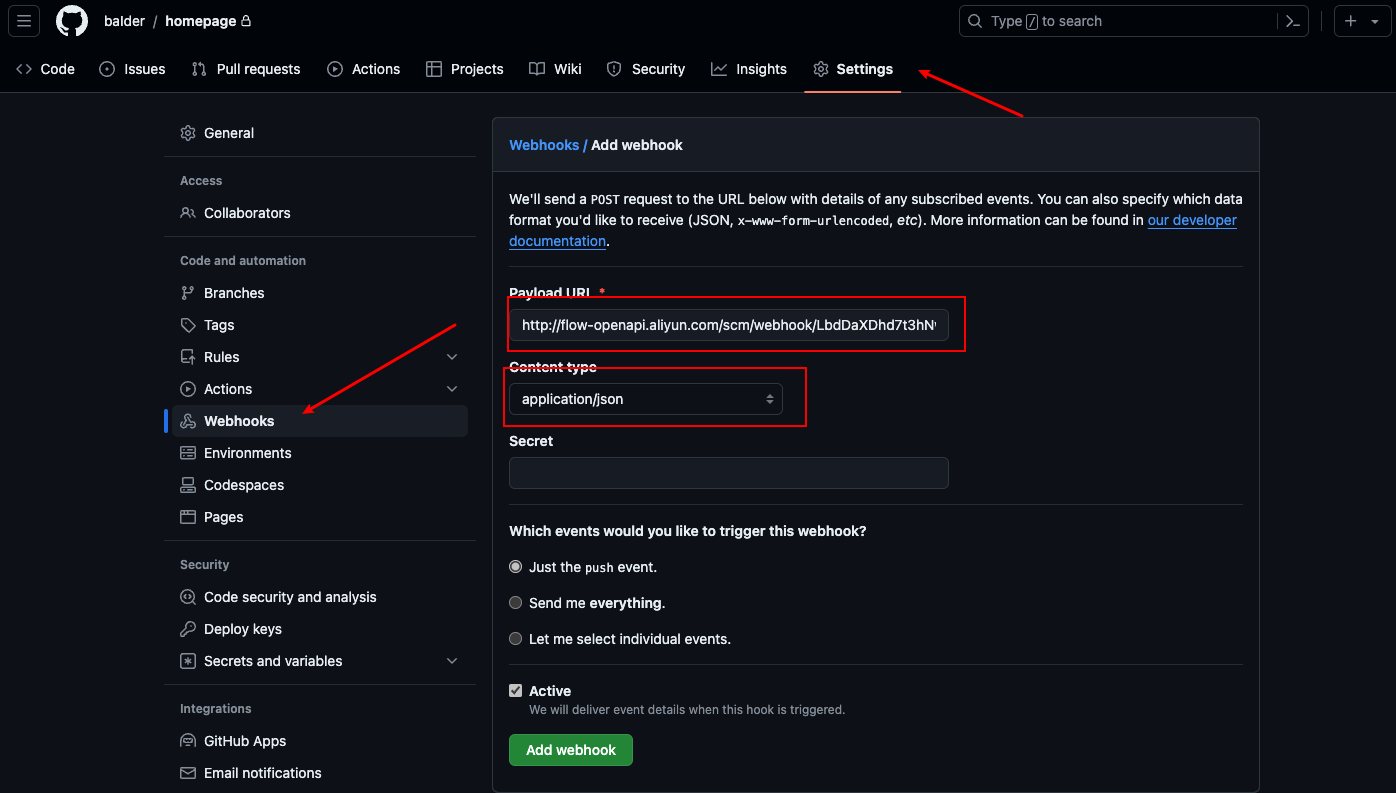Screen dimensions: 1396x793
Task: Click the Environments server icon
Action: tap(188, 453)
